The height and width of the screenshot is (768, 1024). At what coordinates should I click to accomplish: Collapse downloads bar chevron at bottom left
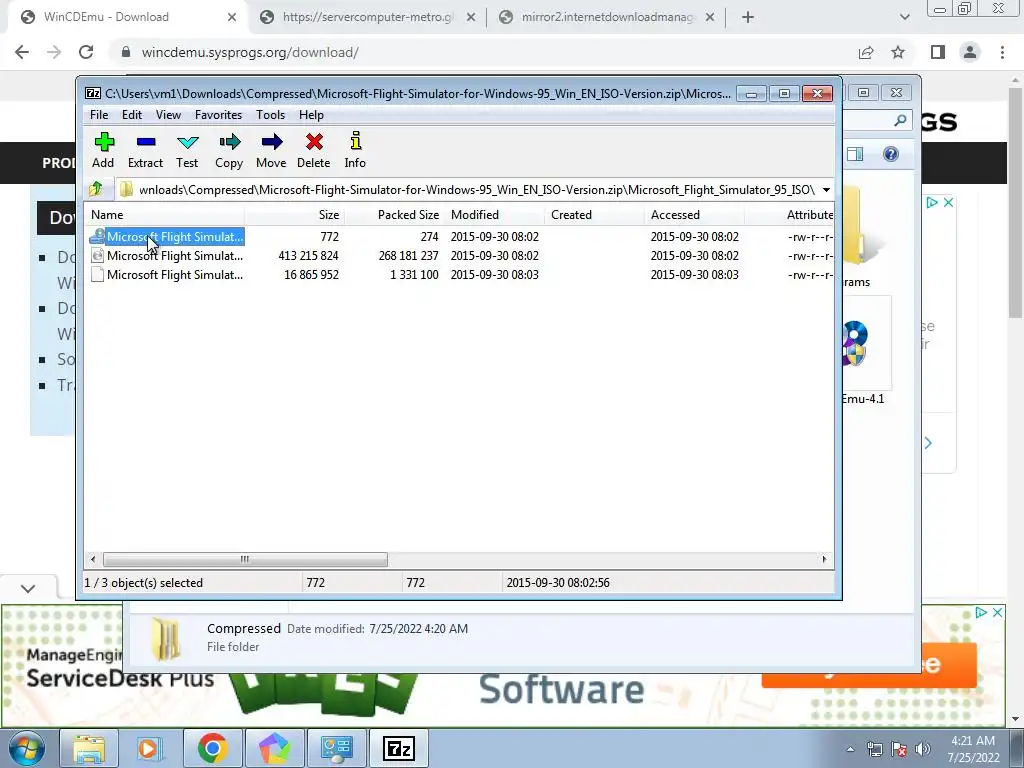27,588
